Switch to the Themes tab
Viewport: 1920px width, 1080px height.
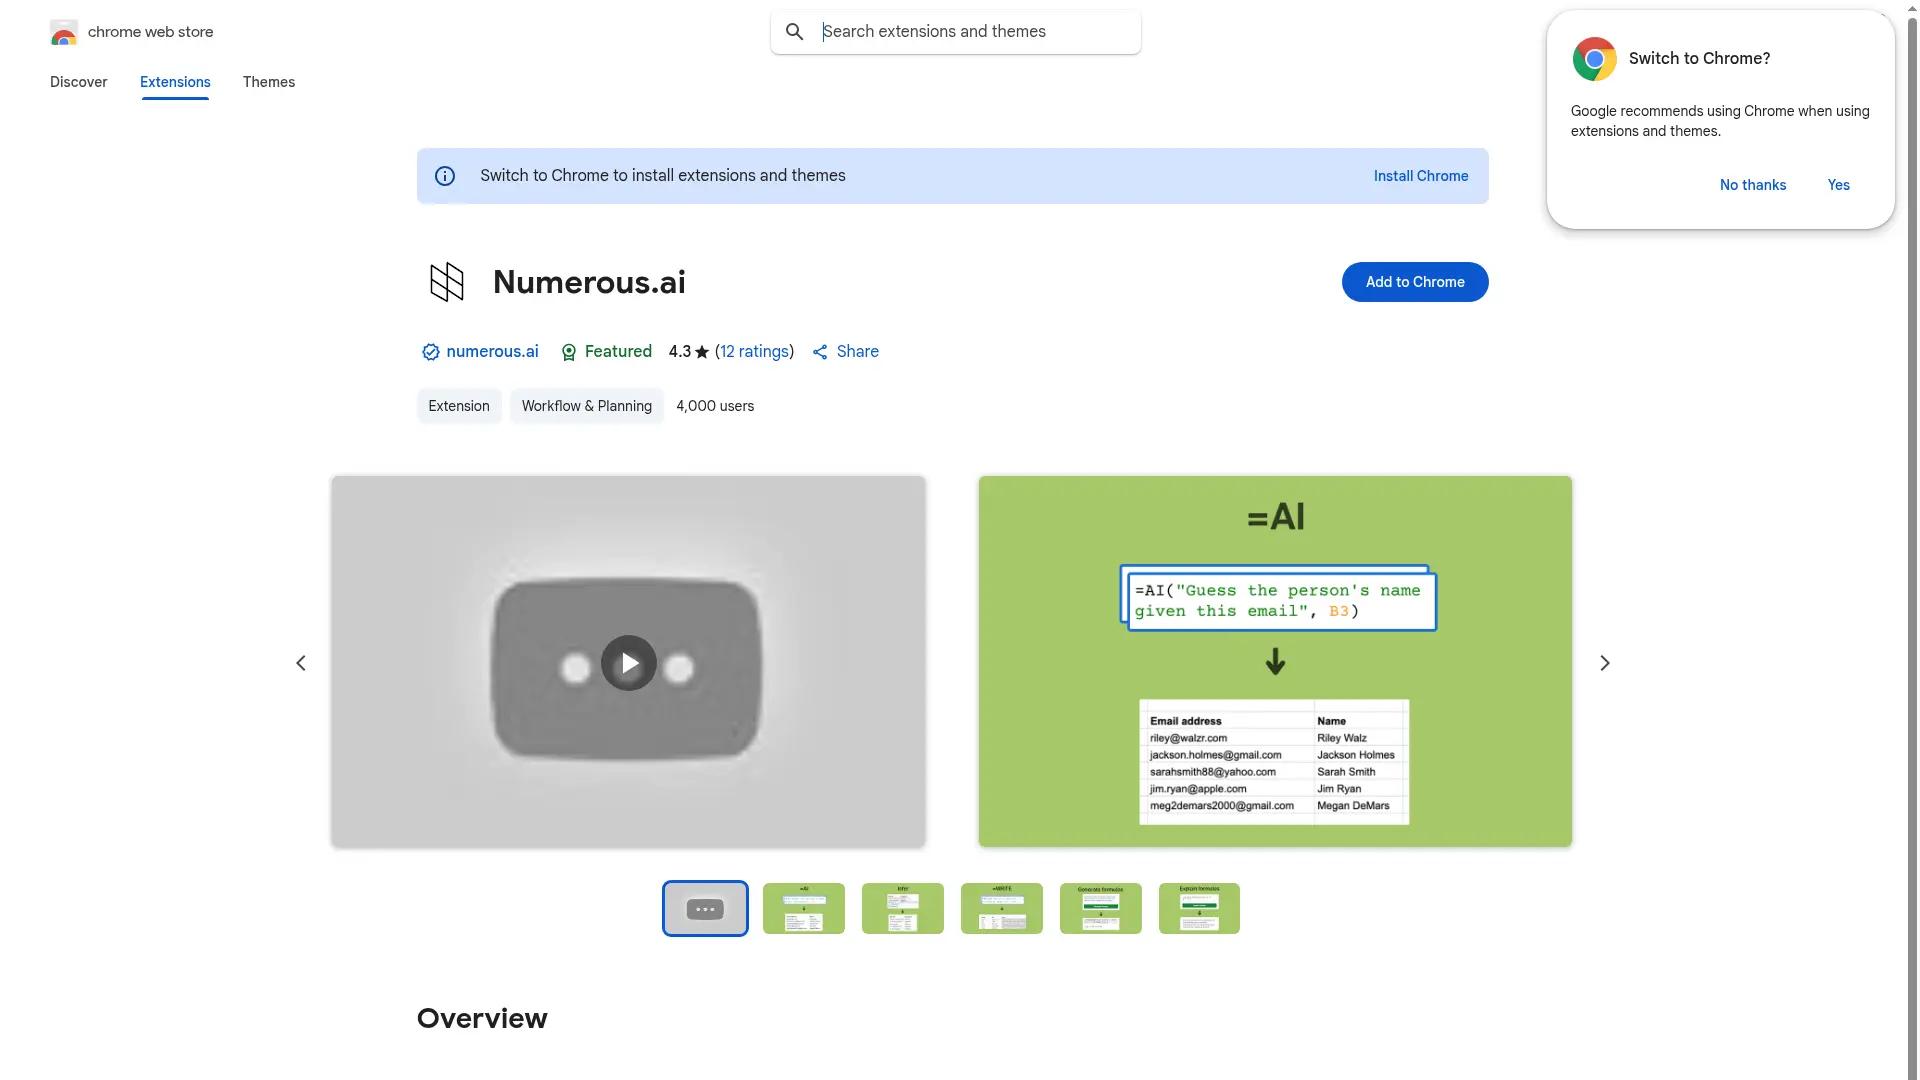tap(268, 82)
